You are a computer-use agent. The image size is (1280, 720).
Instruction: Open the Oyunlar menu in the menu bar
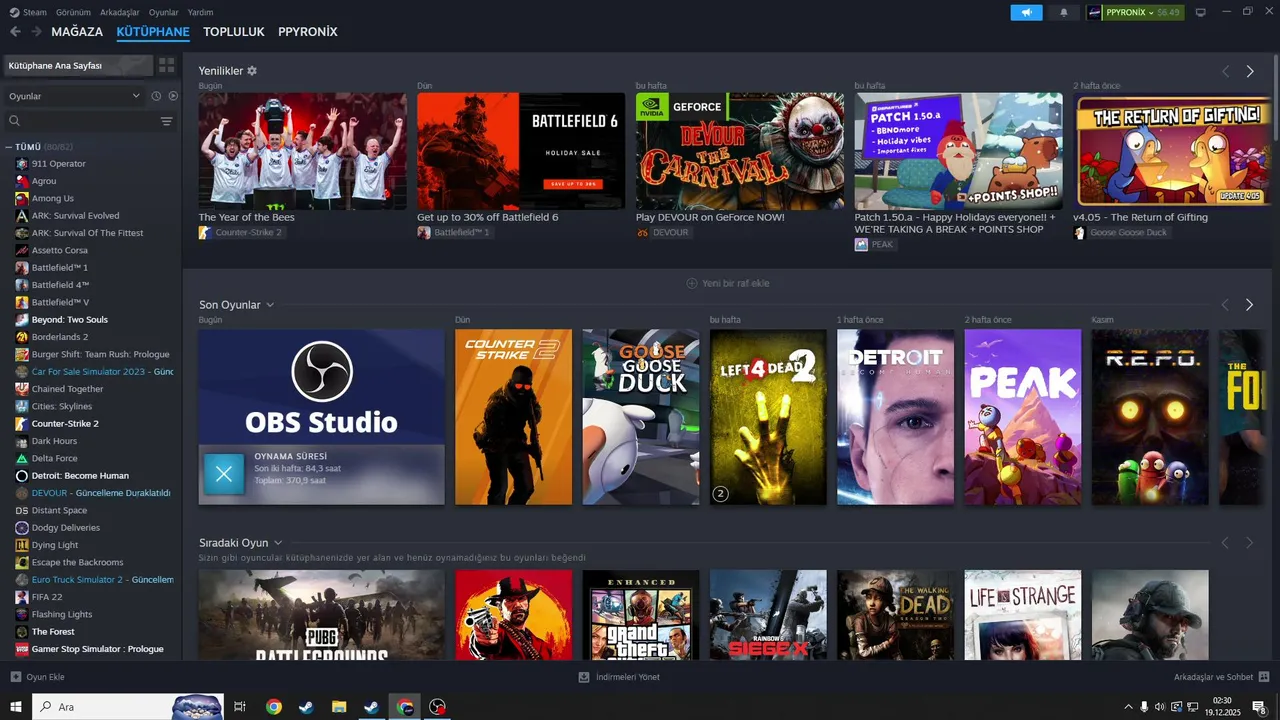[x=164, y=12]
